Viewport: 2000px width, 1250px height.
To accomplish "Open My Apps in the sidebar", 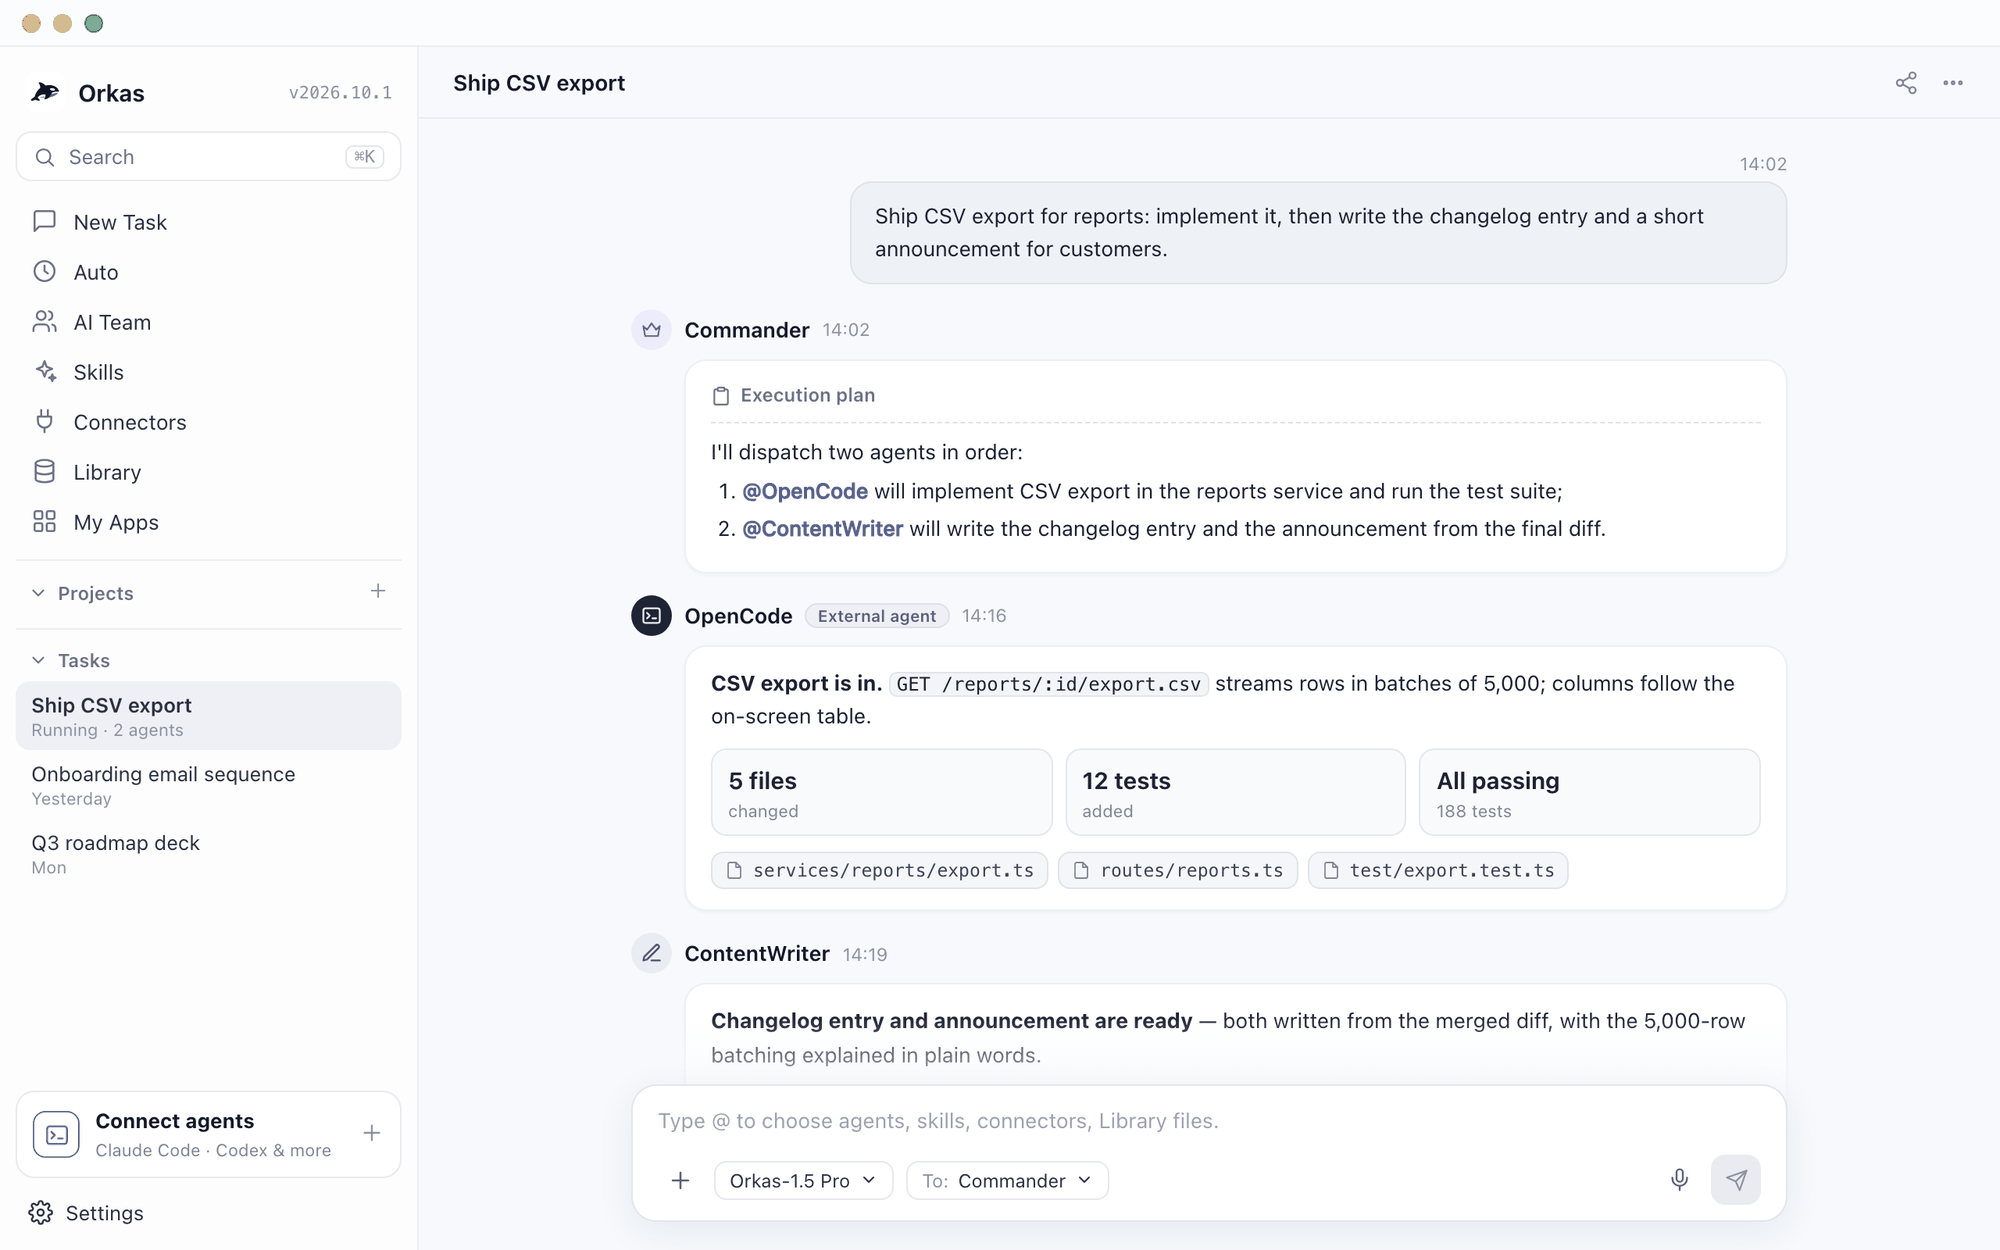I will [x=208, y=522].
